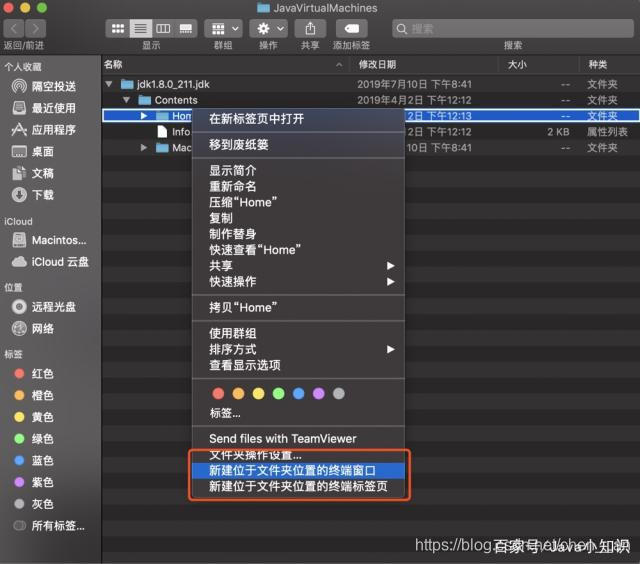640x564 pixels.
Task: Expand the Mac folder disclosure triangle
Action: pyautogui.click(x=144, y=147)
